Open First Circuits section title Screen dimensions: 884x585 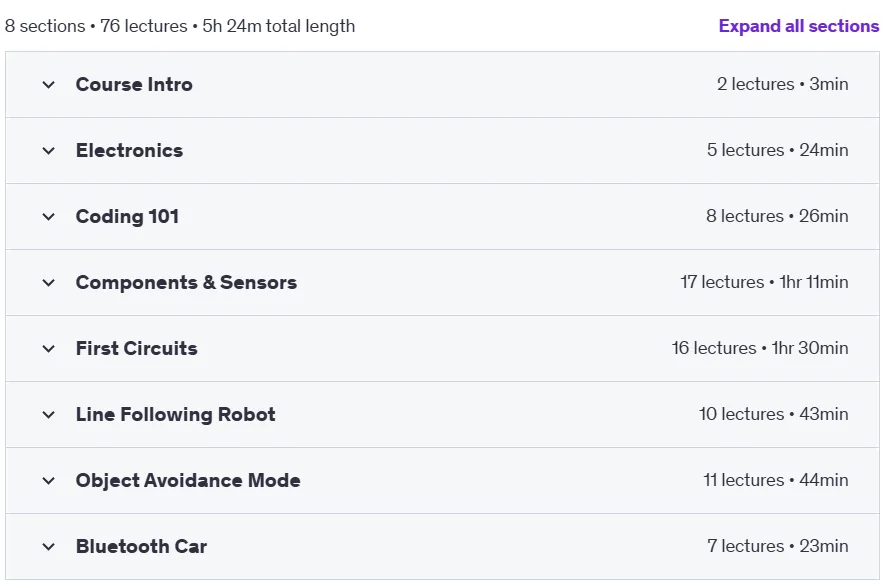coord(136,348)
